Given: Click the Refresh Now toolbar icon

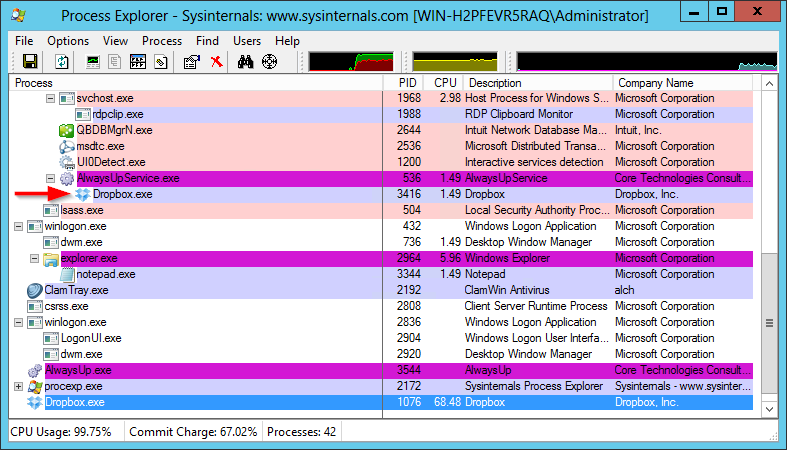Looking at the screenshot, I should (62, 62).
